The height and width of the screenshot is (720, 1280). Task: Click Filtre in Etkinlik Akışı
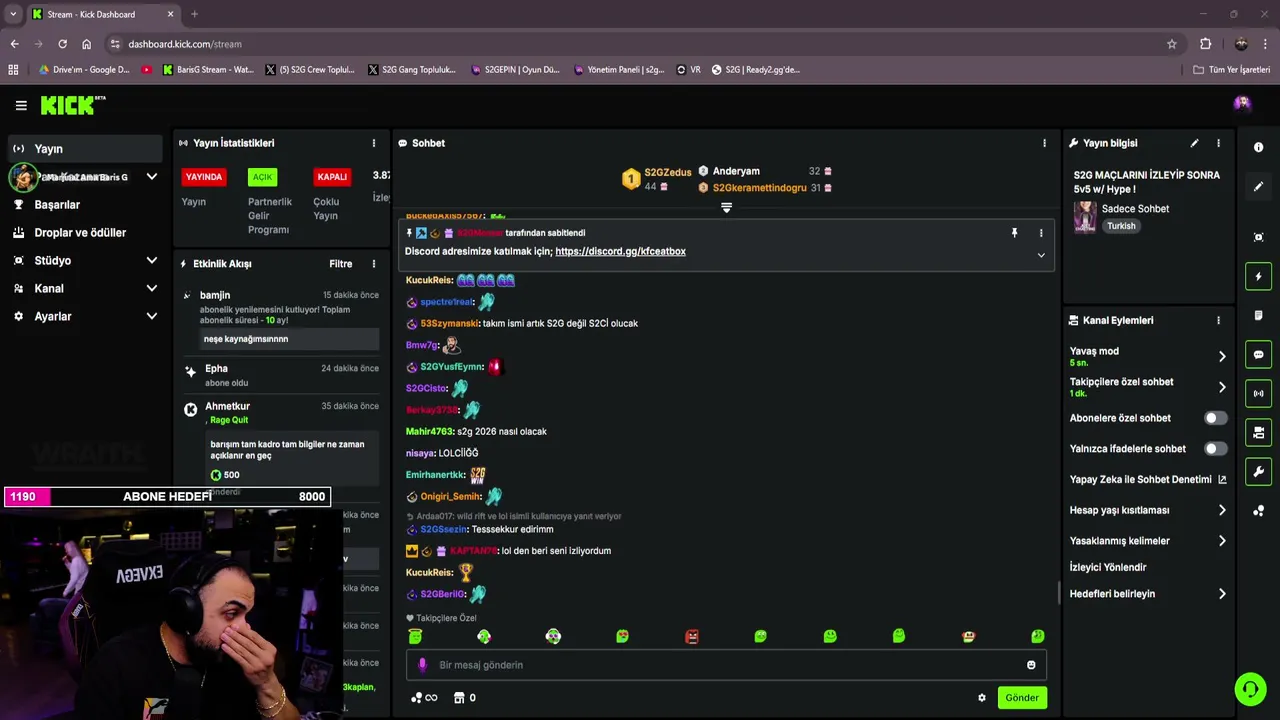(x=341, y=264)
